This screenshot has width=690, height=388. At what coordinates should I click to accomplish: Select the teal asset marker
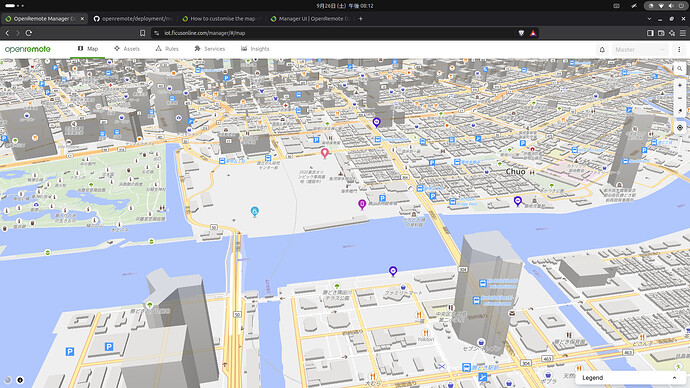point(254,212)
